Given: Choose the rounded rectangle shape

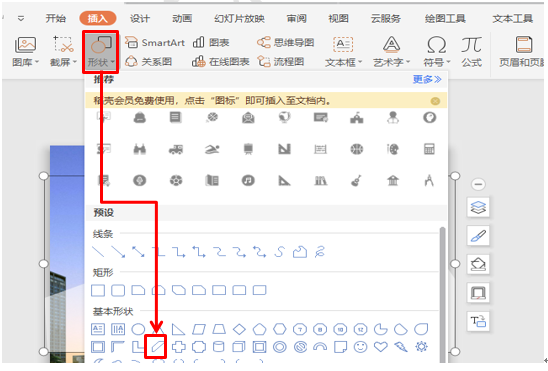Looking at the screenshot, I should (x=118, y=291).
